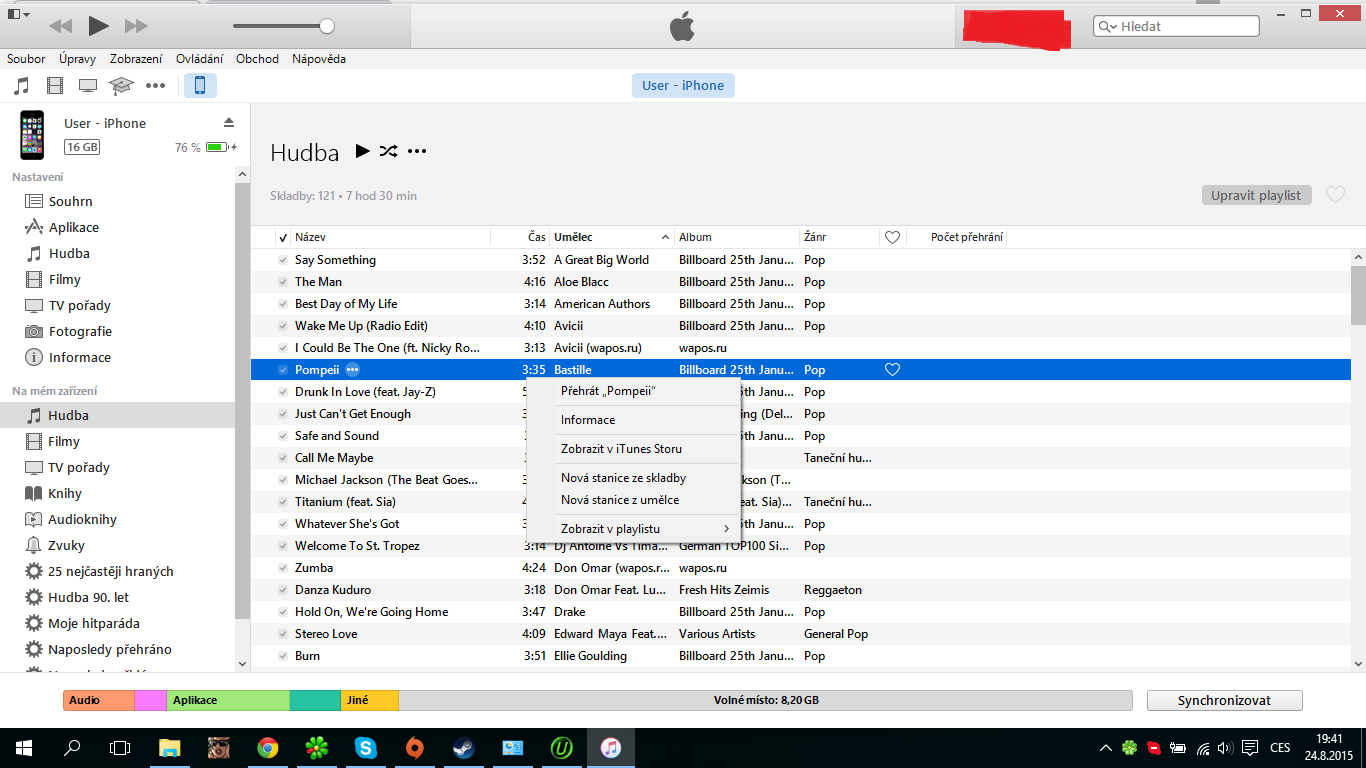Open the Hudba playlist three-dot menu

pyautogui.click(x=417, y=151)
